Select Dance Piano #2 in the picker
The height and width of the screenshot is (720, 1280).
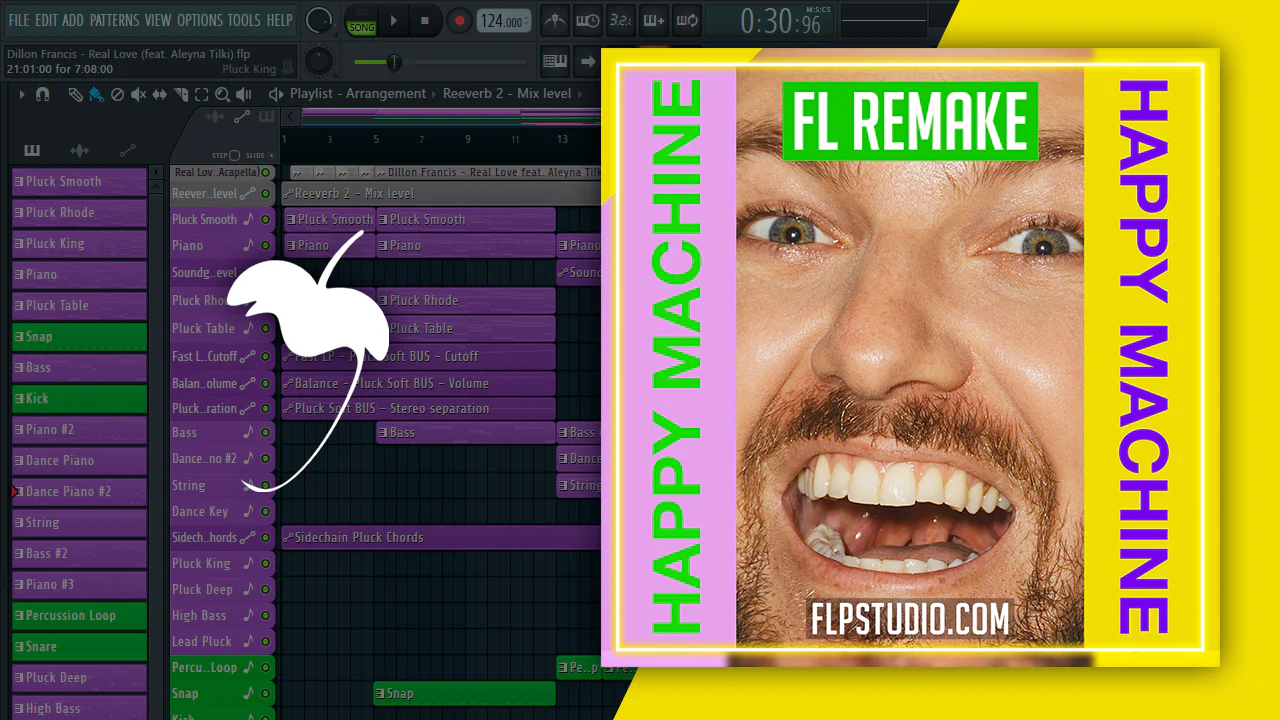pyautogui.click(x=79, y=492)
